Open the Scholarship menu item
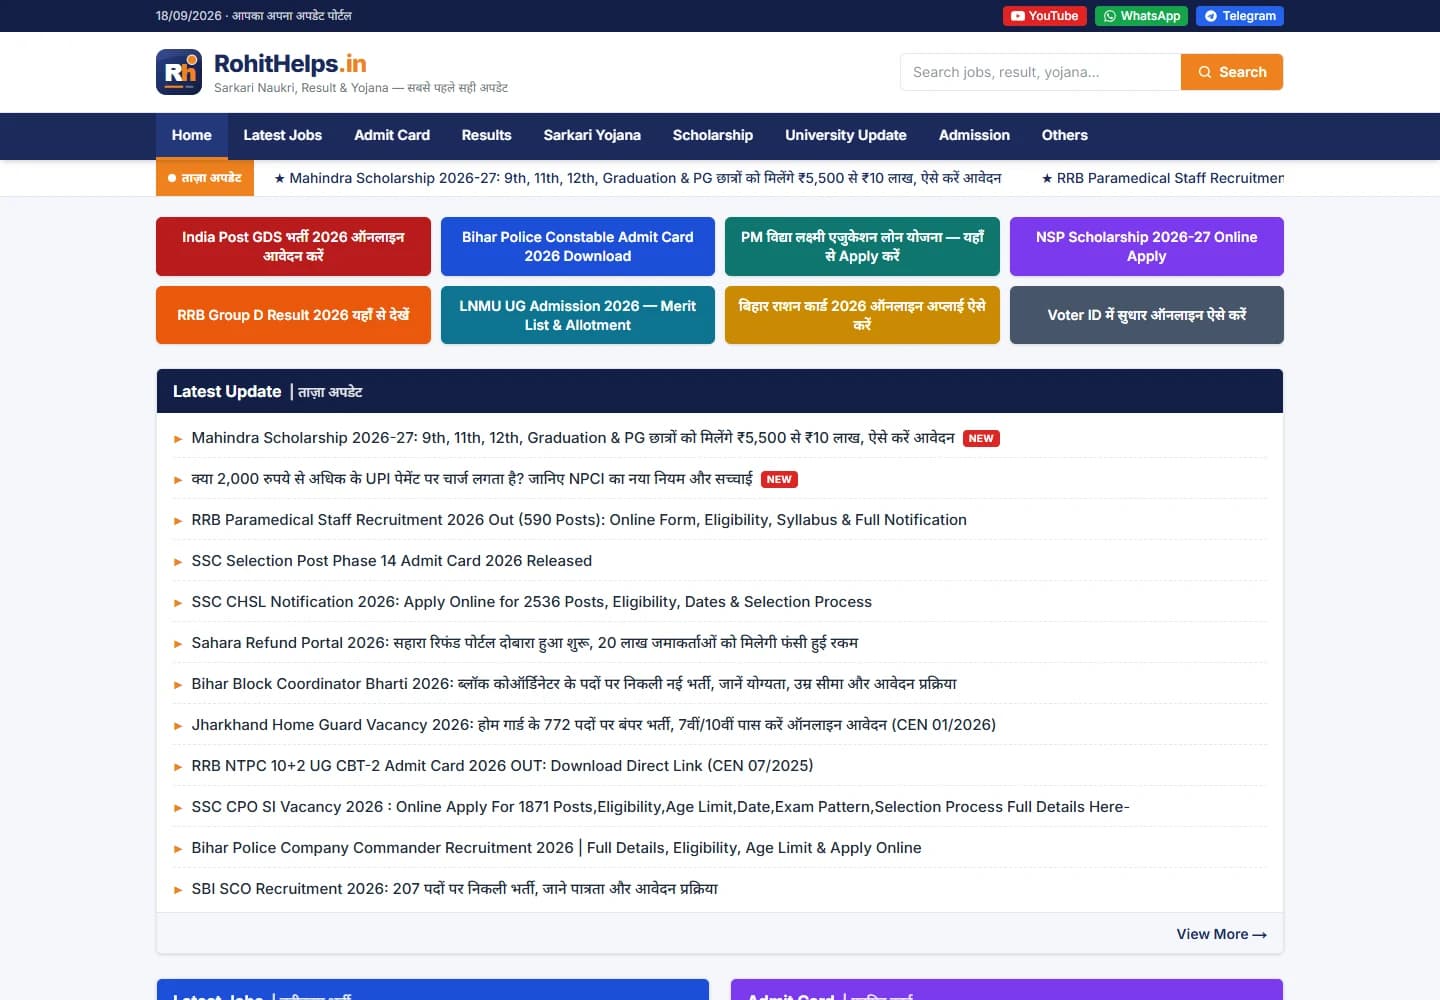The height and width of the screenshot is (1000, 1440). [713, 135]
